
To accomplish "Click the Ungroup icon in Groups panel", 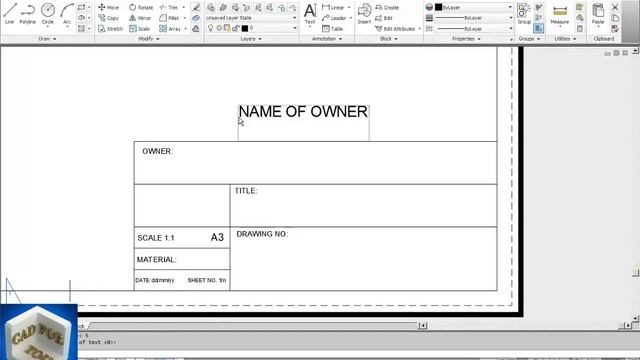I will click(539, 7).
